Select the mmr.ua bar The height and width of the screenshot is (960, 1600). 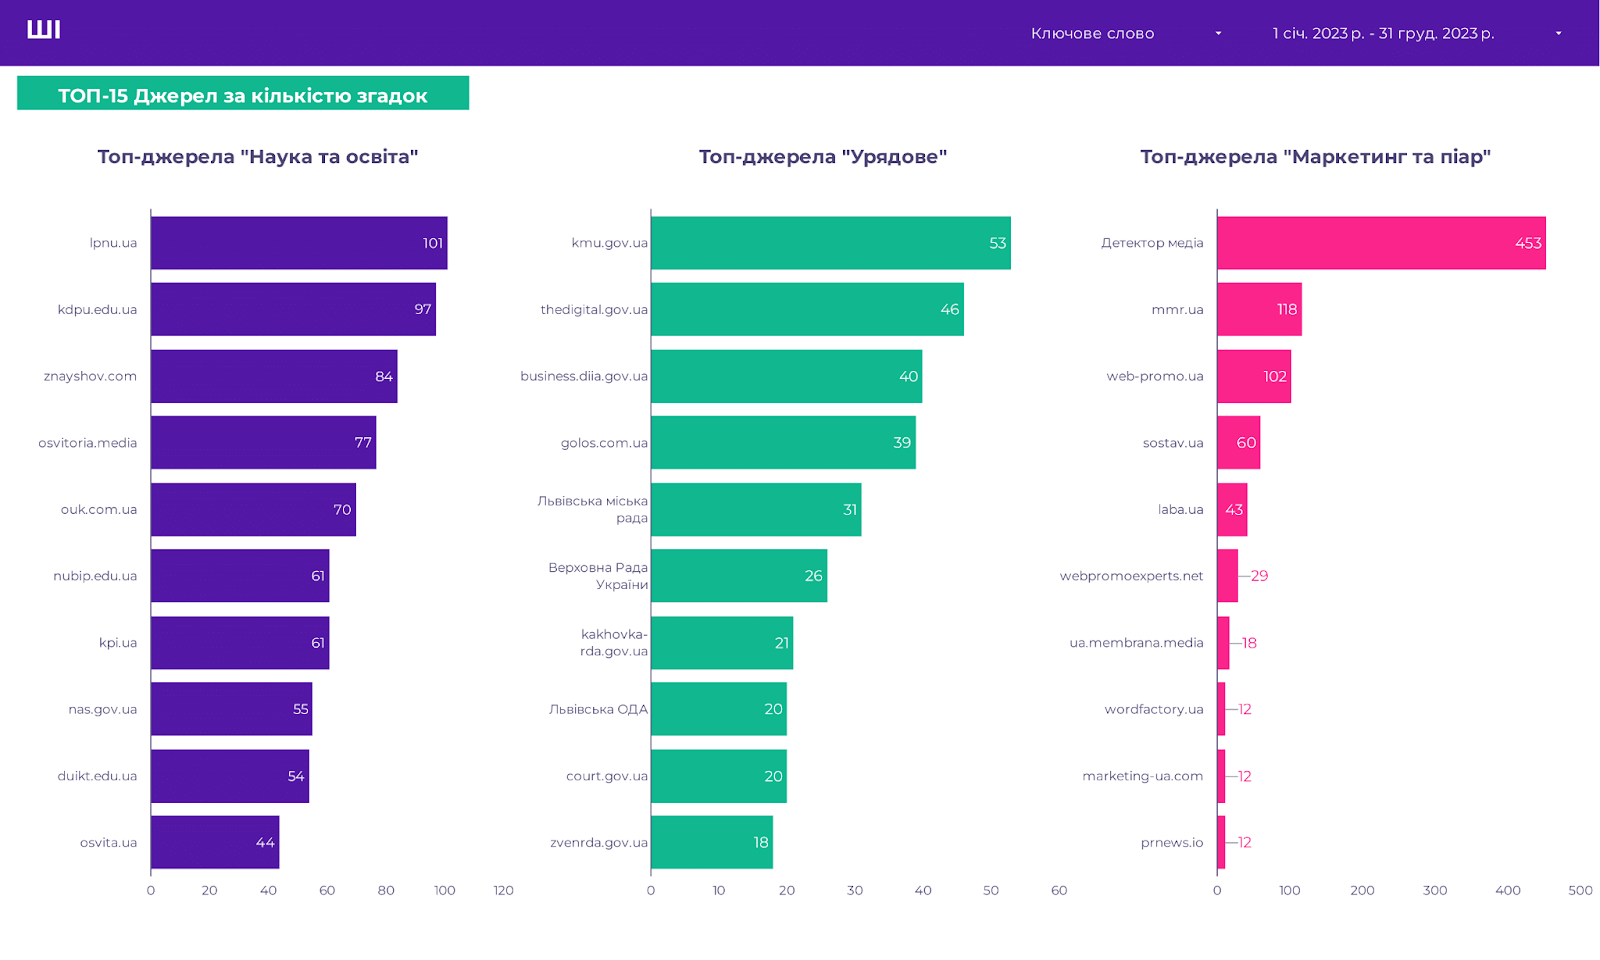coord(1259,309)
